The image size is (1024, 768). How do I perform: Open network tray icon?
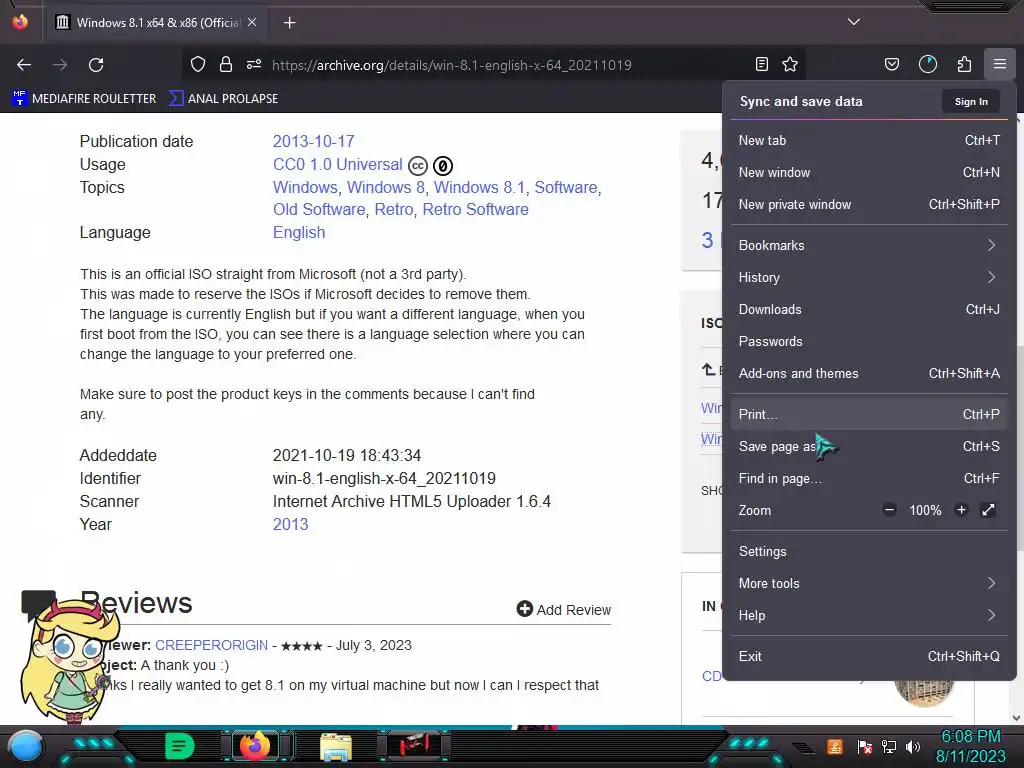(x=889, y=746)
